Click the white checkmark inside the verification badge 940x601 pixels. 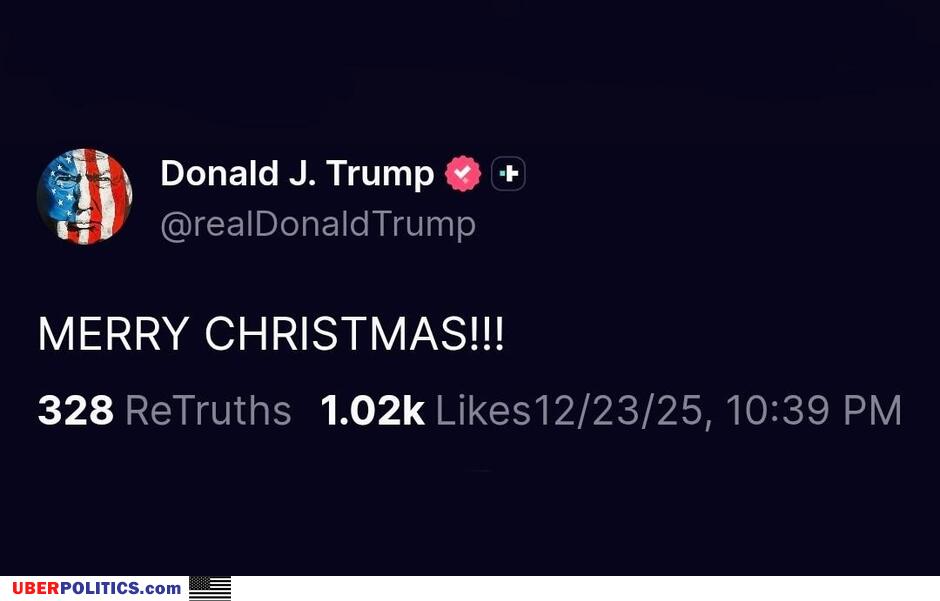461,172
